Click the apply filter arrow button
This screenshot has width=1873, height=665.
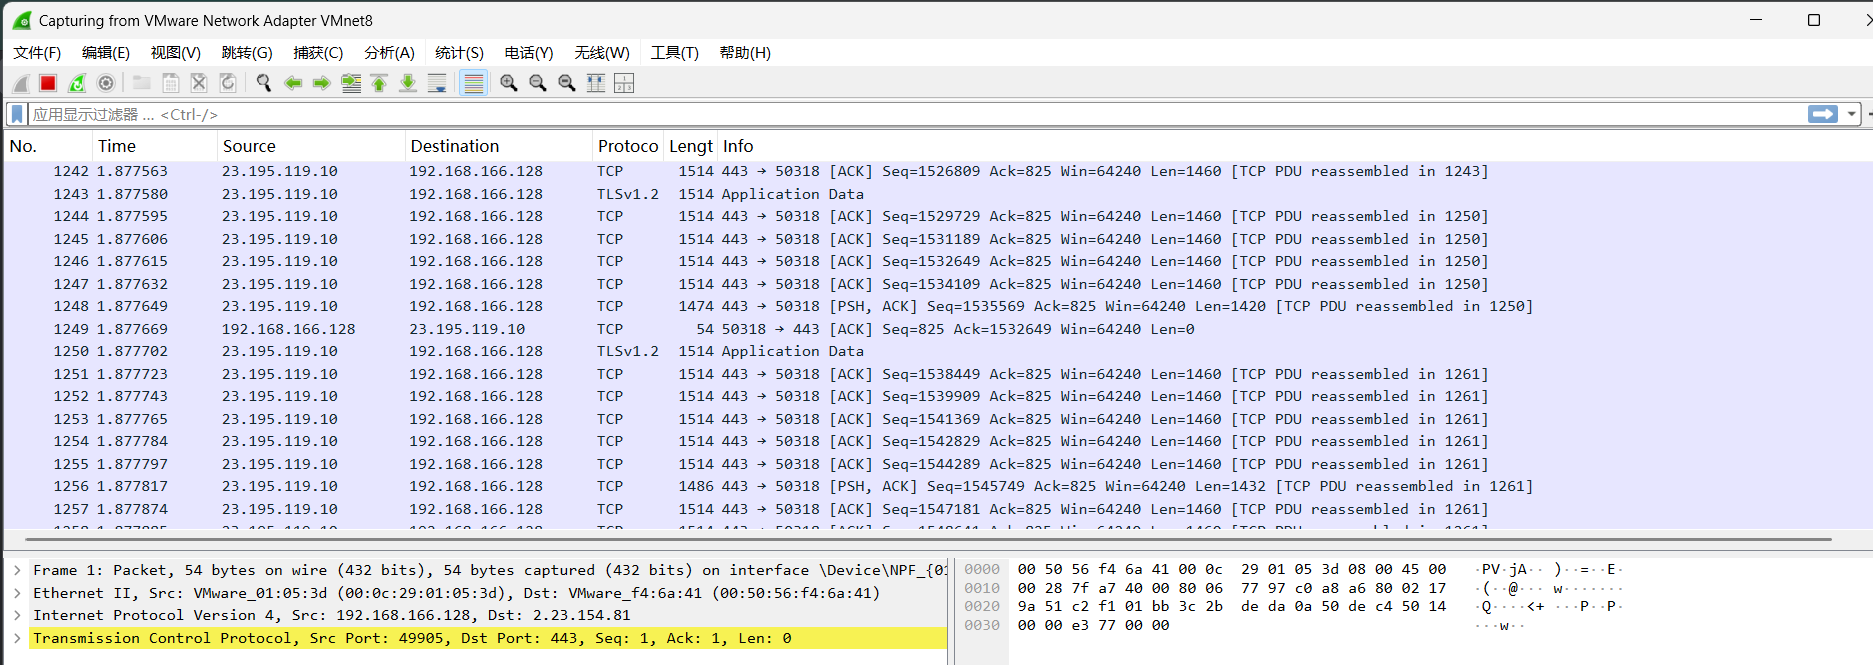1823,115
